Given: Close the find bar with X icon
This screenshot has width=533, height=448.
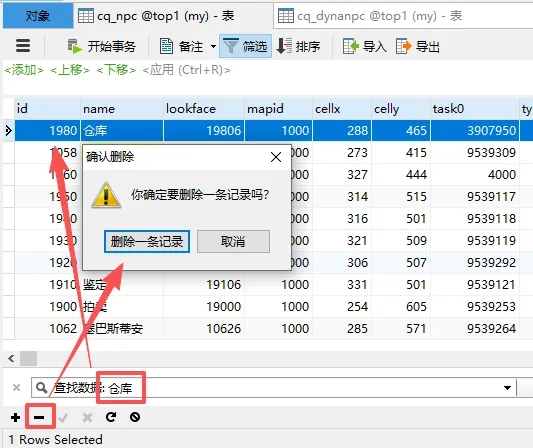Looking at the screenshot, I should pyautogui.click(x=16, y=387).
